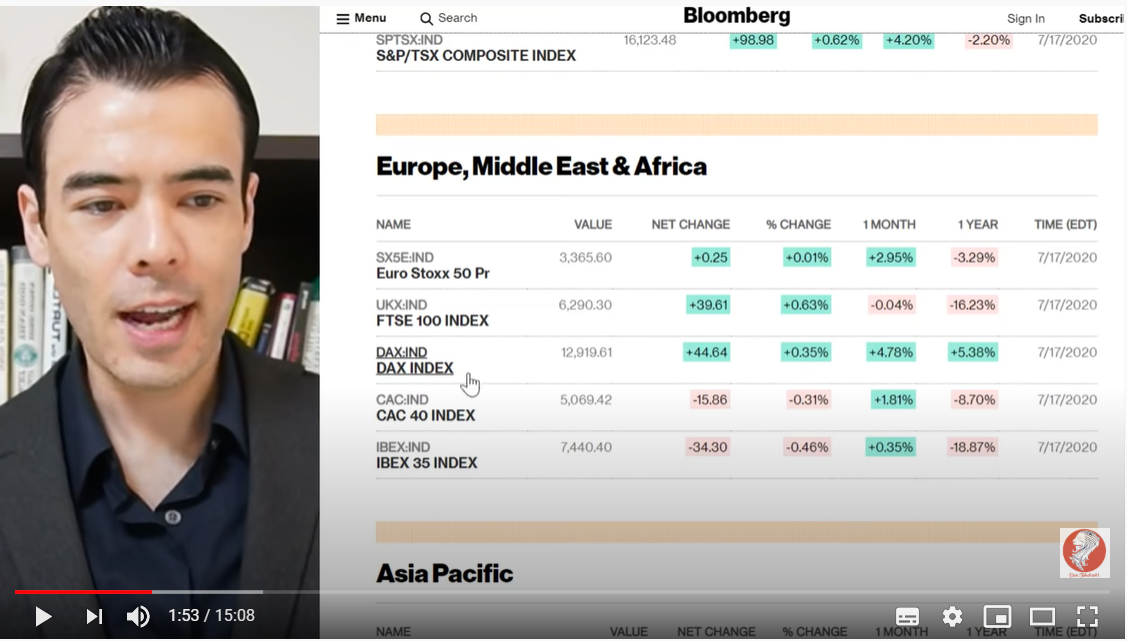Click Sign In link

(1026, 19)
